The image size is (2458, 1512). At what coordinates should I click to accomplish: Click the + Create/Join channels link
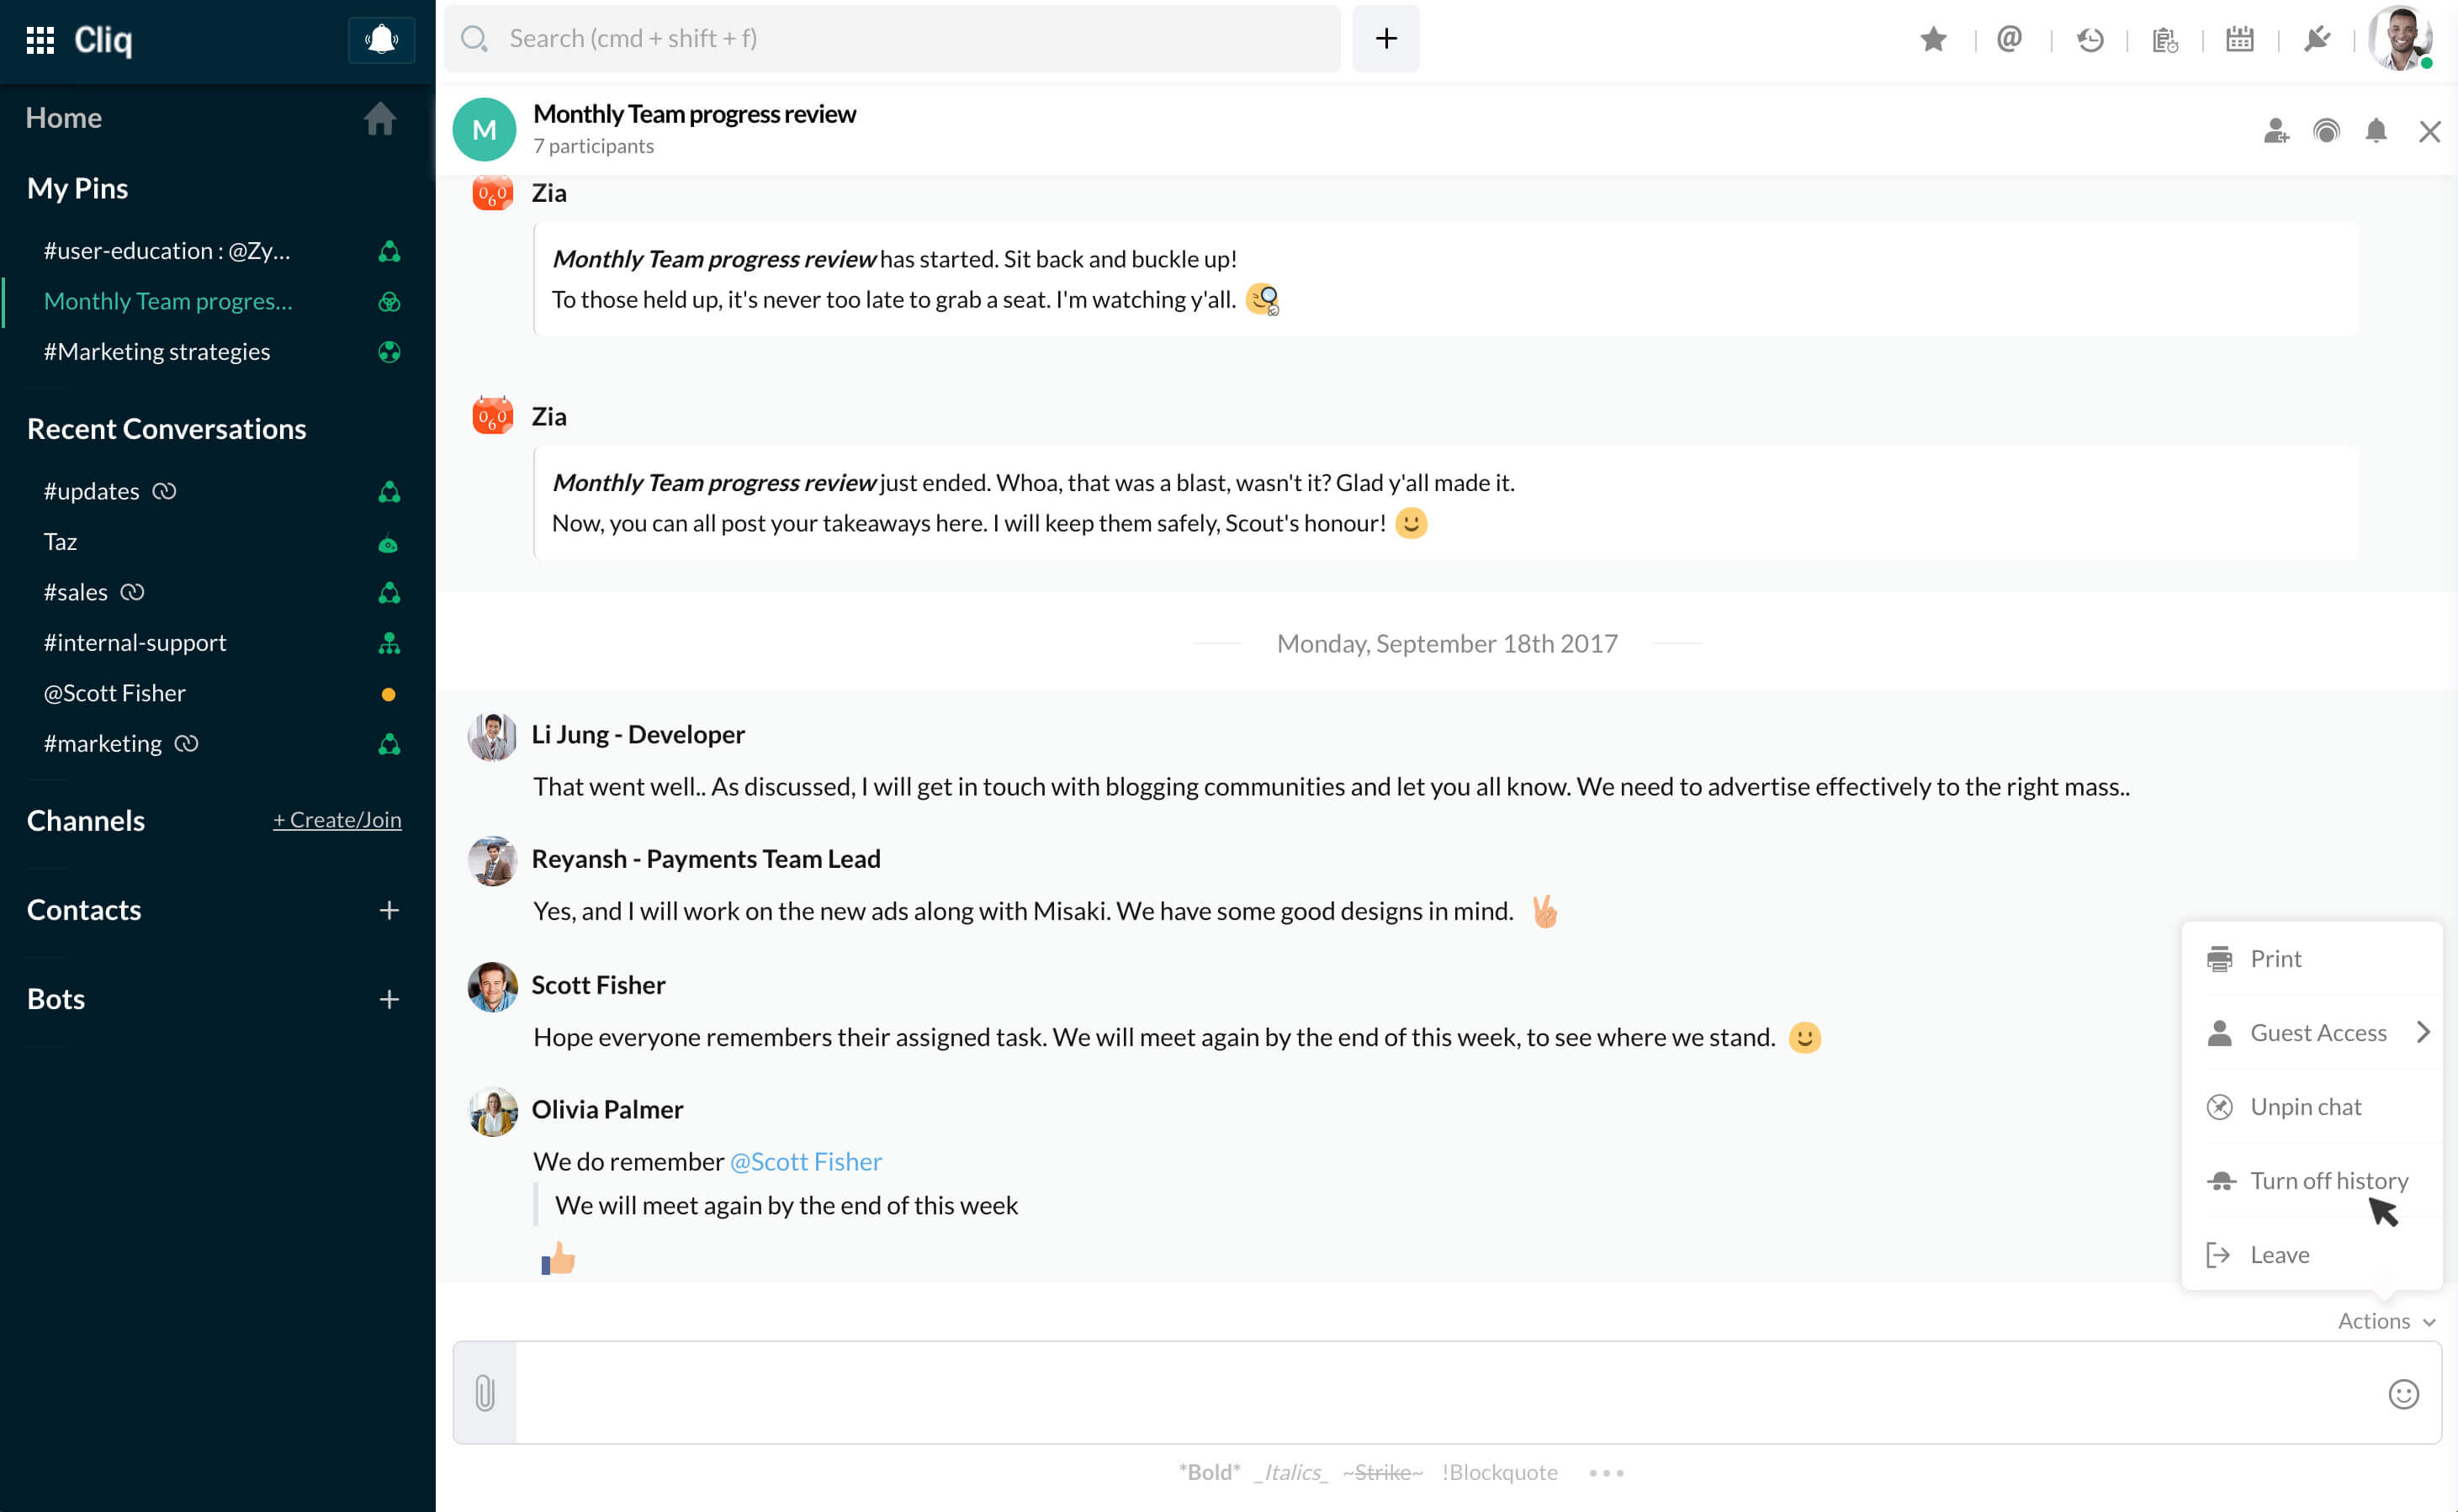tap(337, 820)
